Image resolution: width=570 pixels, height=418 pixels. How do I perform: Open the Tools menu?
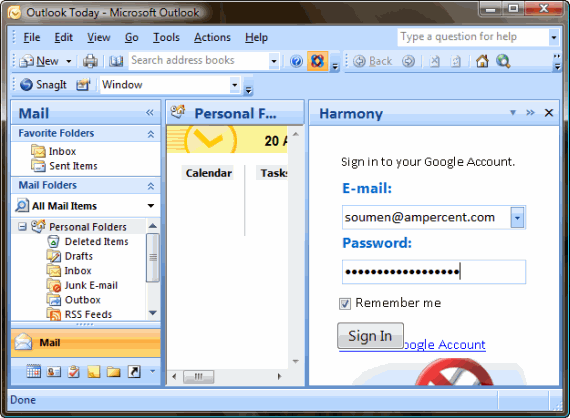(166, 37)
